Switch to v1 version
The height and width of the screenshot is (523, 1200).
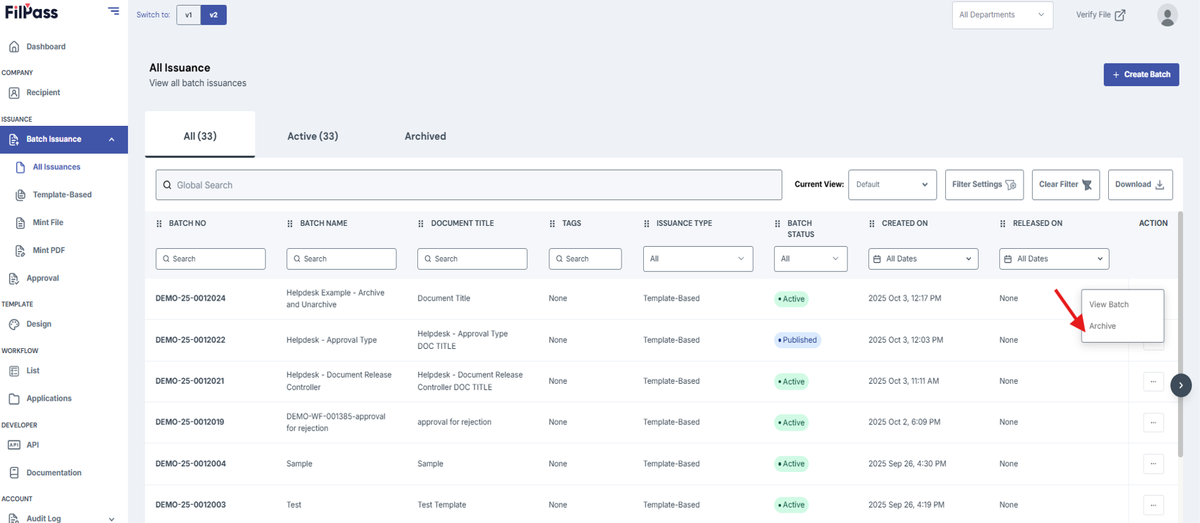coord(188,15)
